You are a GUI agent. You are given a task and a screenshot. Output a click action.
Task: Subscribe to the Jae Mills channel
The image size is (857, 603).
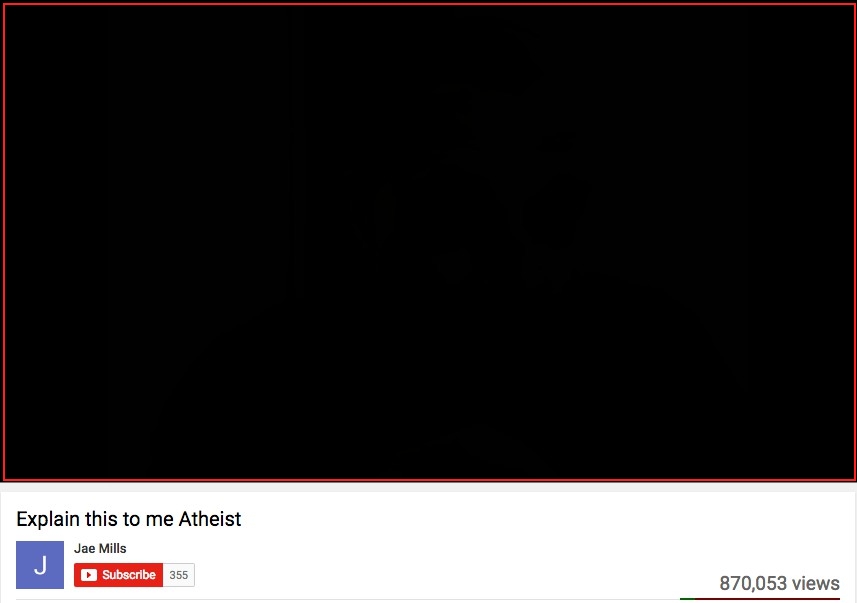click(x=119, y=575)
